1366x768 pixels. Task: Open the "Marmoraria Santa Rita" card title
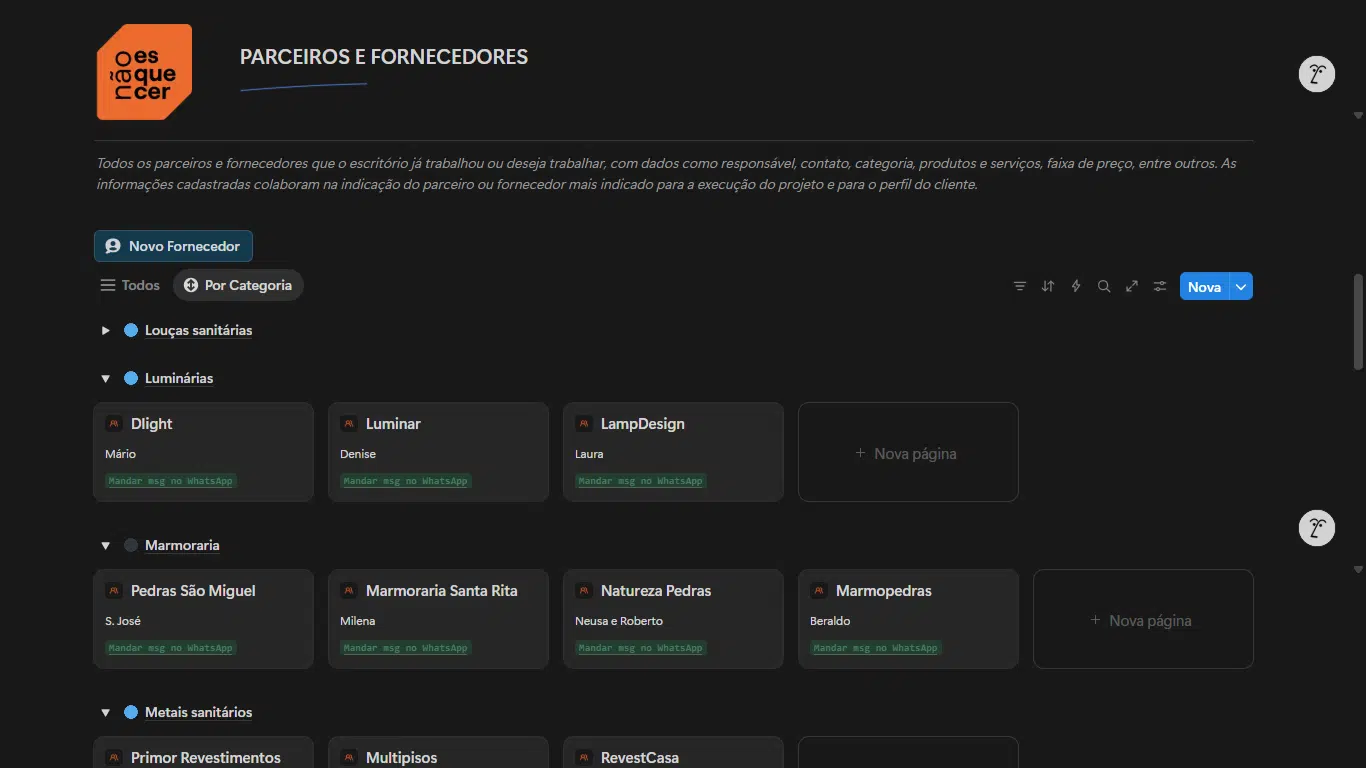tap(442, 591)
